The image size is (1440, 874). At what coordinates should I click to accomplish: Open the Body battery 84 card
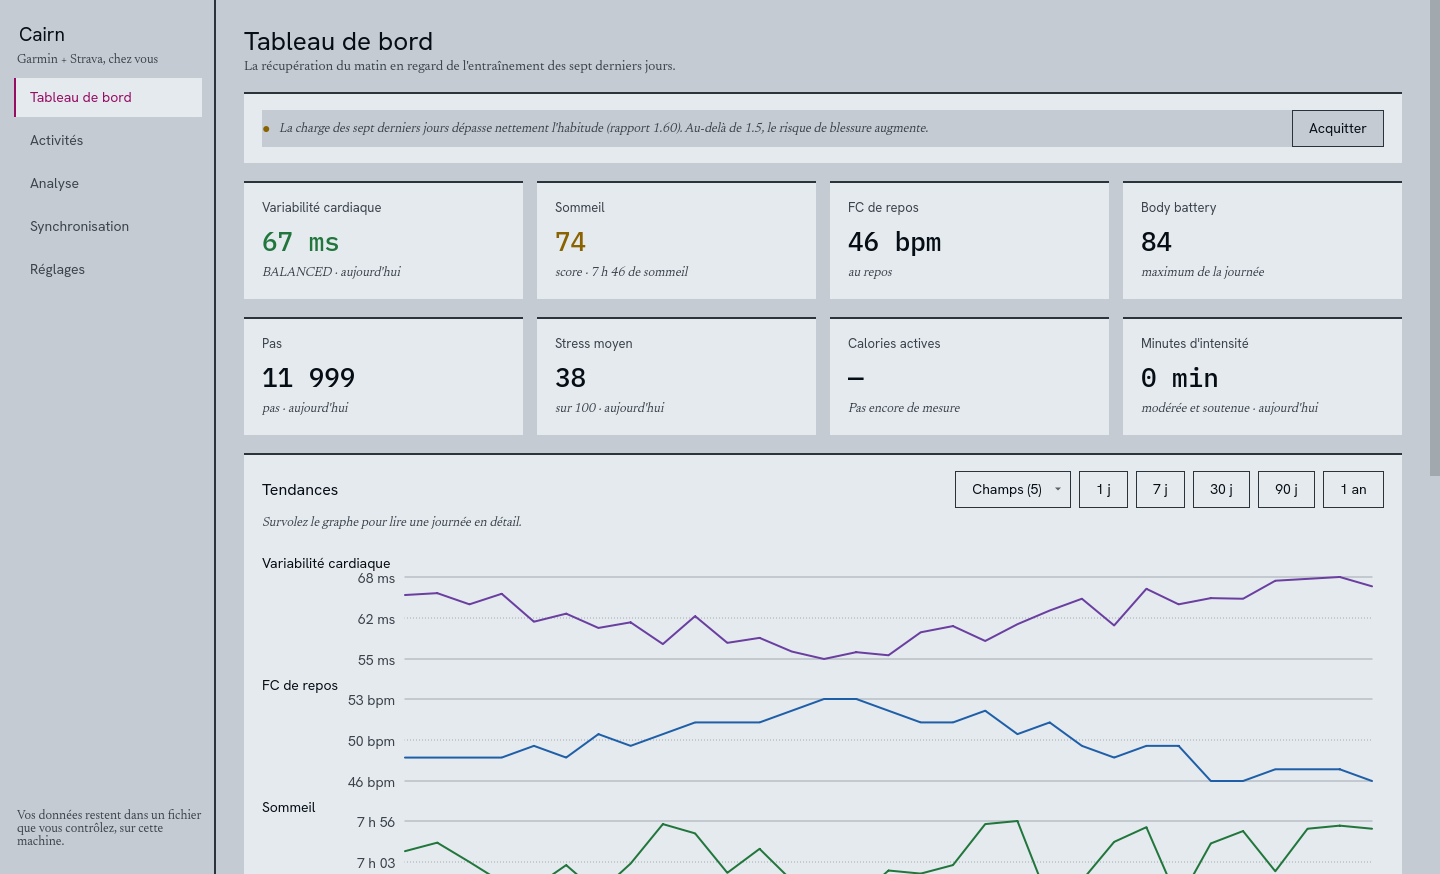tap(1262, 240)
